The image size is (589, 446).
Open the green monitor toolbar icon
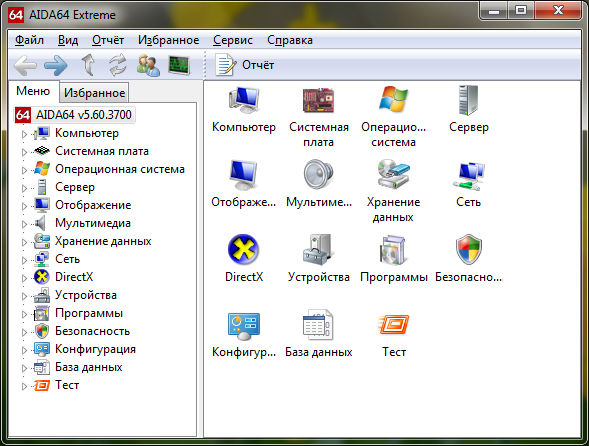[x=179, y=65]
